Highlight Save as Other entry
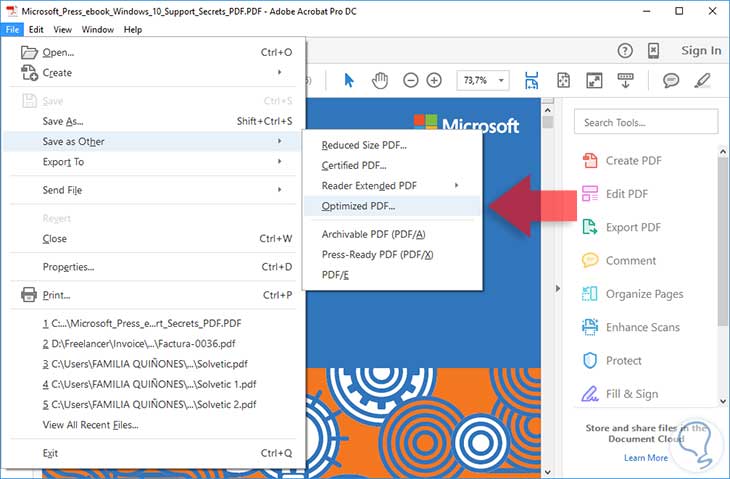This screenshot has height=479, width=730. (152, 142)
